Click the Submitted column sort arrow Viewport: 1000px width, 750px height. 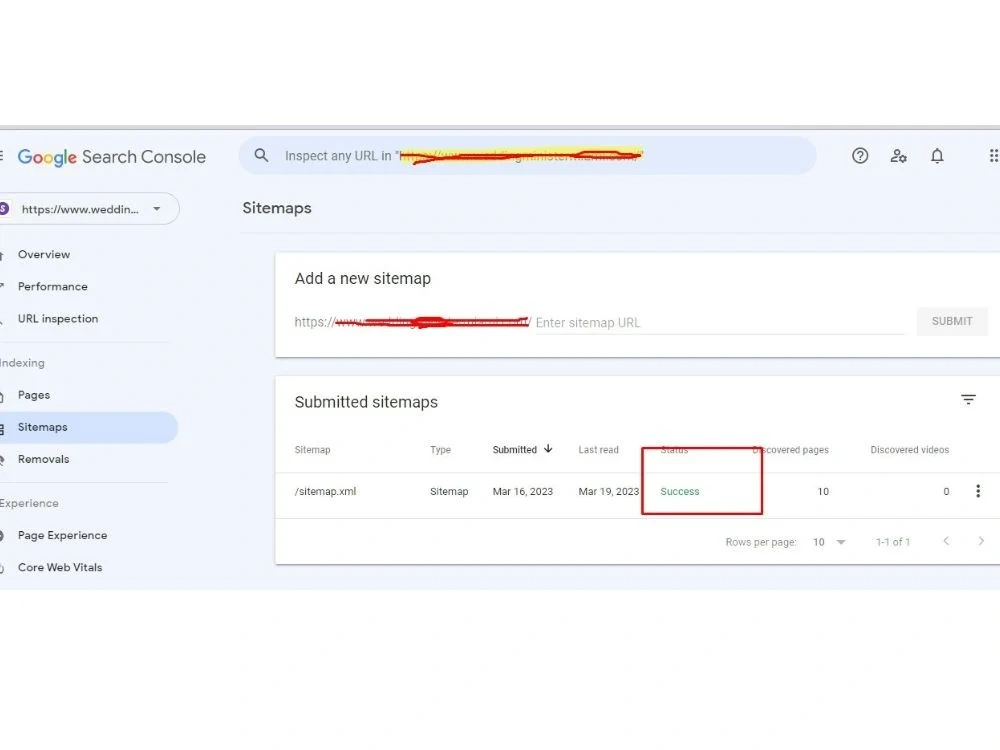click(x=548, y=449)
